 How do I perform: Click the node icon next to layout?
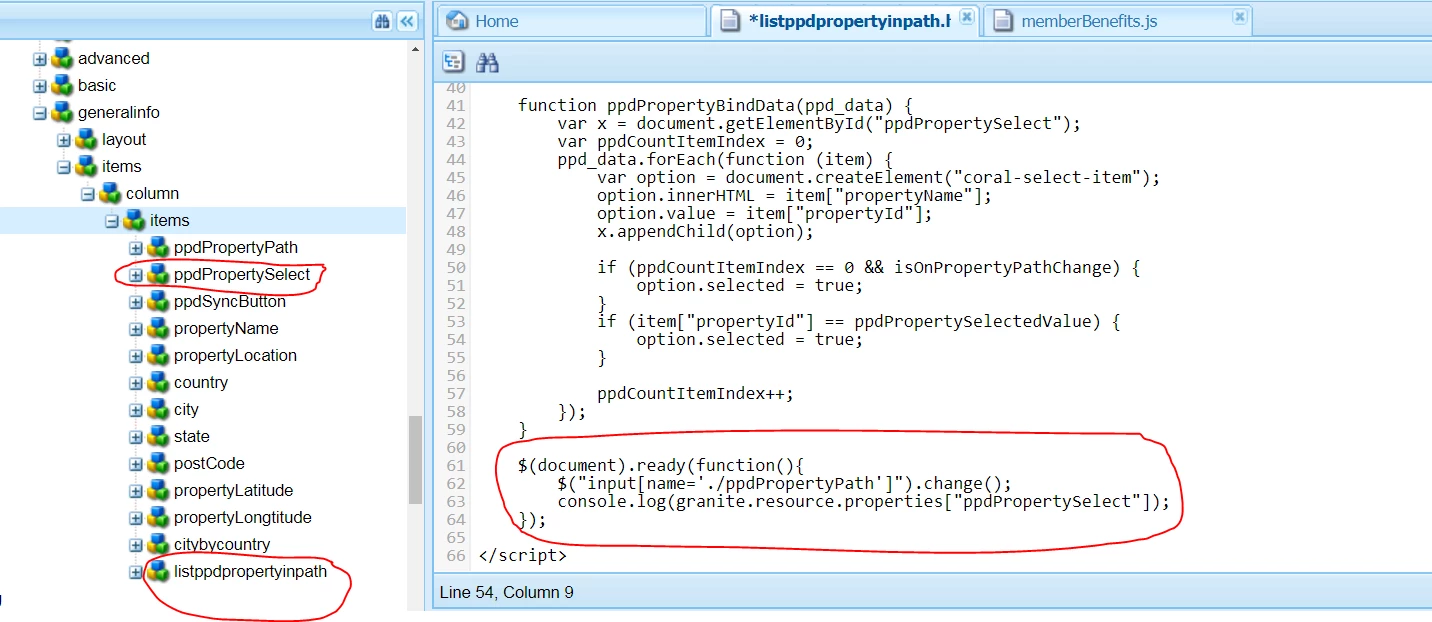click(x=87, y=139)
